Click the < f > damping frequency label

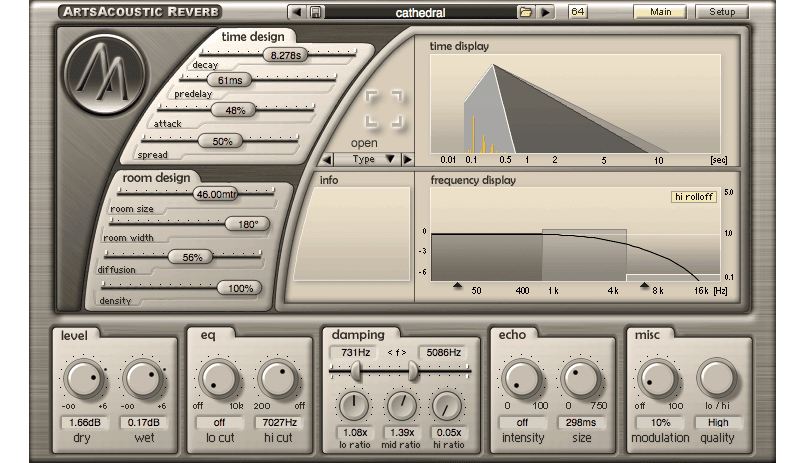pos(397,353)
